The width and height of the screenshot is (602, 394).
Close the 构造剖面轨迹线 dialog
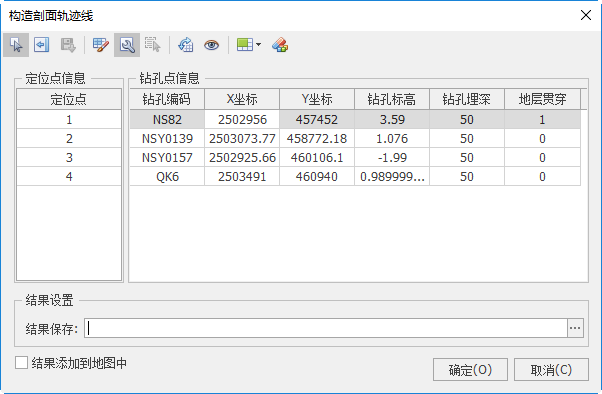[x=586, y=15]
